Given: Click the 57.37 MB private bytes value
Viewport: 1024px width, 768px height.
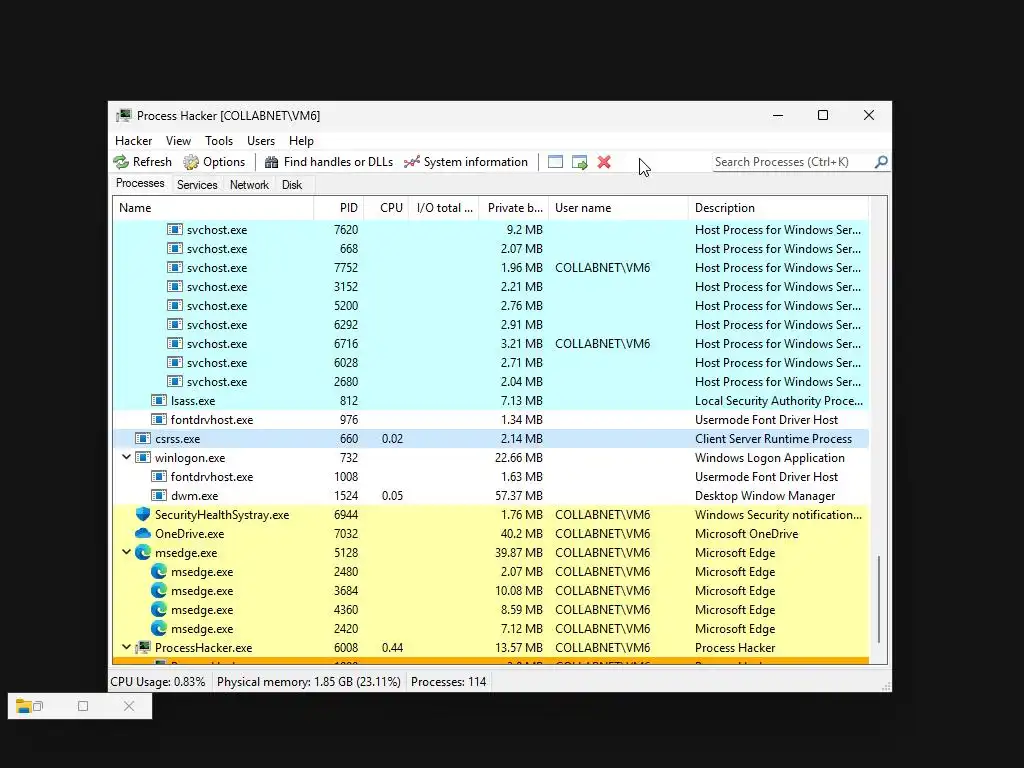Looking at the screenshot, I should pyautogui.click(x=519, y=496).
